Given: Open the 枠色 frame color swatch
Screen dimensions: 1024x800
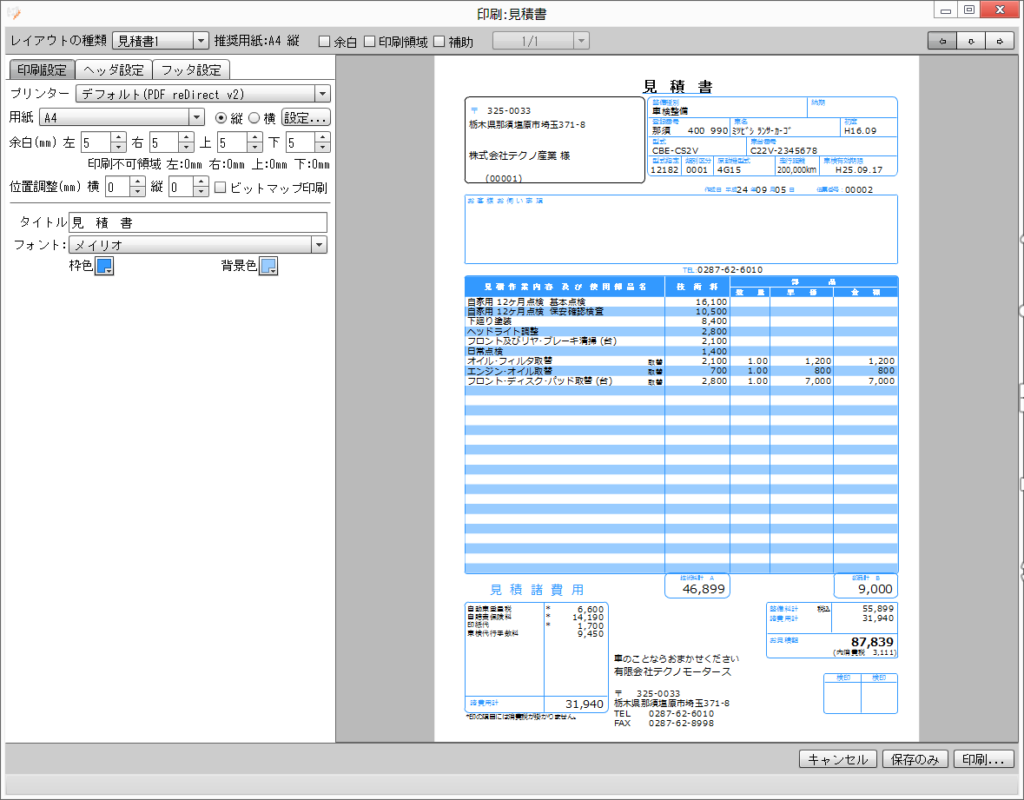Looking at the screenshot, I should [x=104, y=266].
